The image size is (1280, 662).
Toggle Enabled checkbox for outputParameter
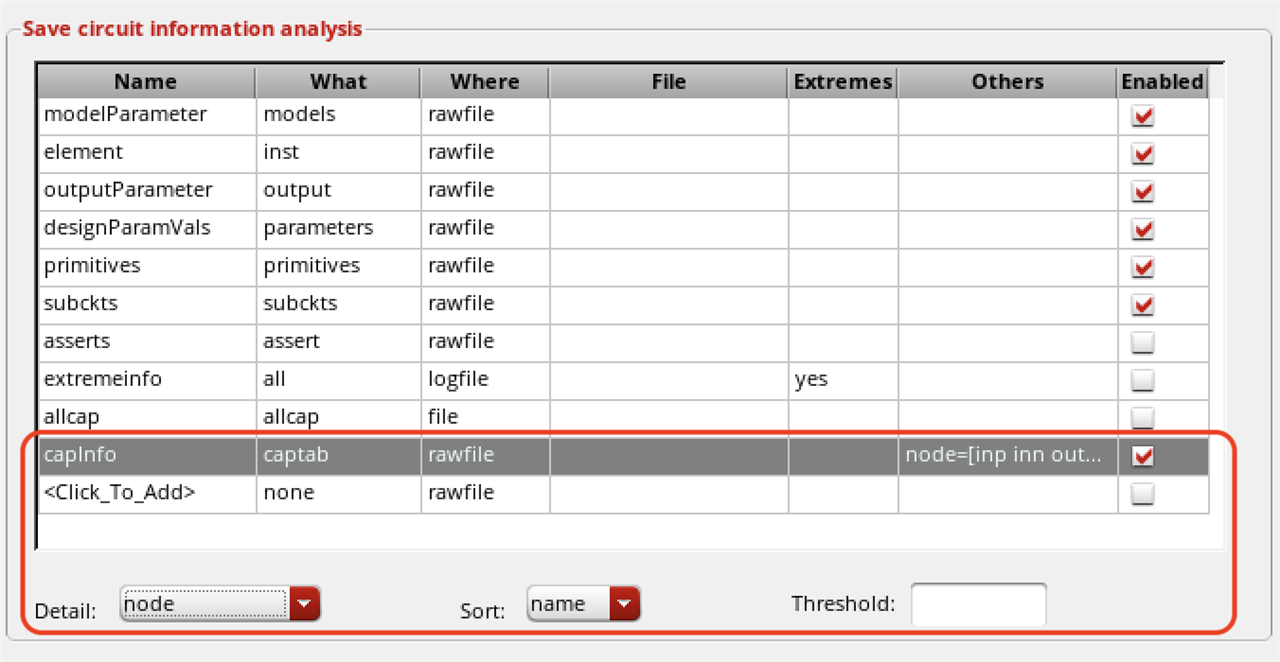[1142, 192]
